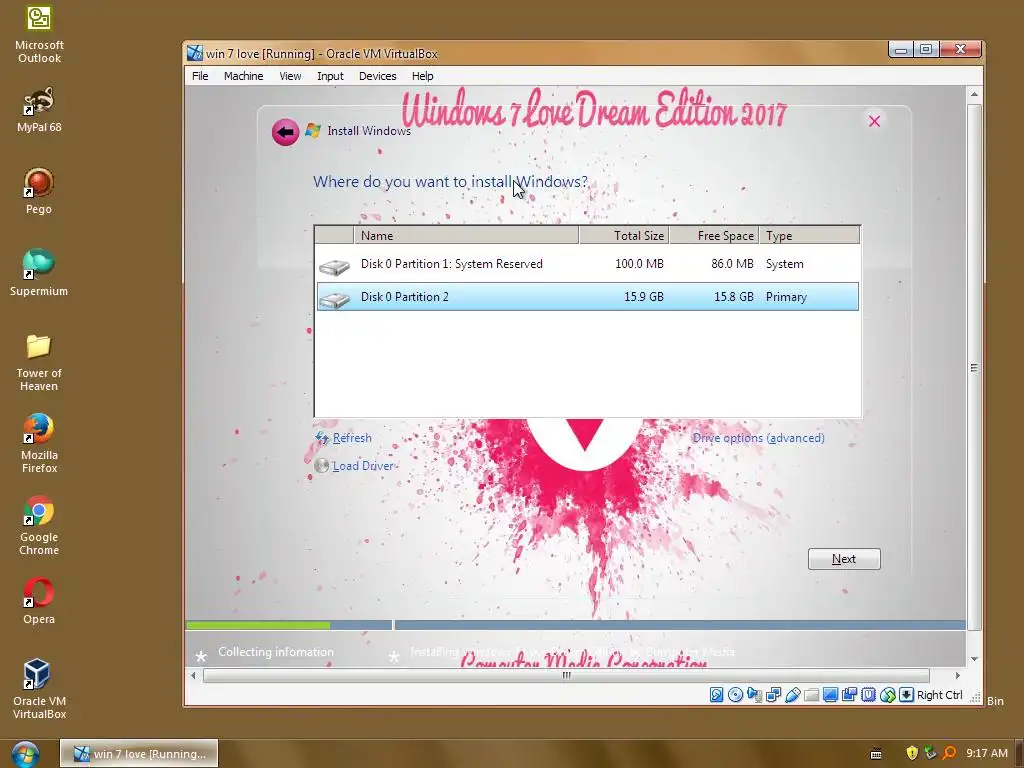The height and width of the screenshot is (768, 1024).
Task: Click the horizontal scrollbar right arrow of the VM window
Action: click(957, 675)
